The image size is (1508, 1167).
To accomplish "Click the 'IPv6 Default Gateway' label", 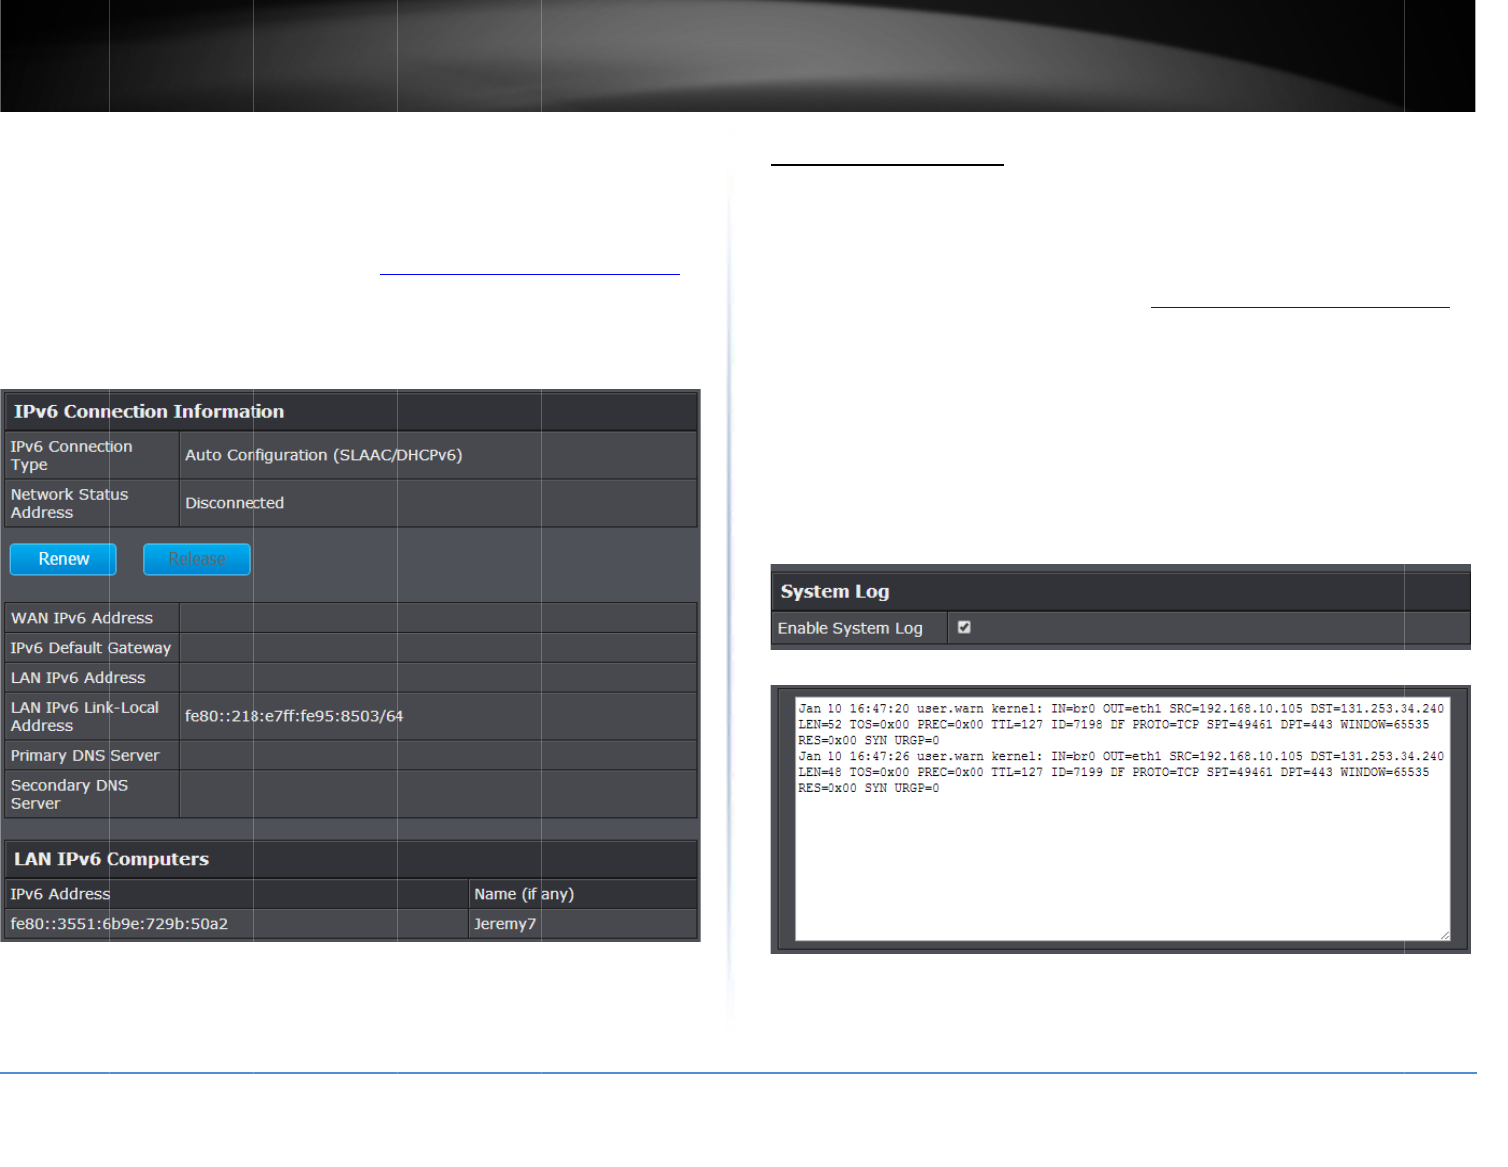I will click(x=91, y=648).
